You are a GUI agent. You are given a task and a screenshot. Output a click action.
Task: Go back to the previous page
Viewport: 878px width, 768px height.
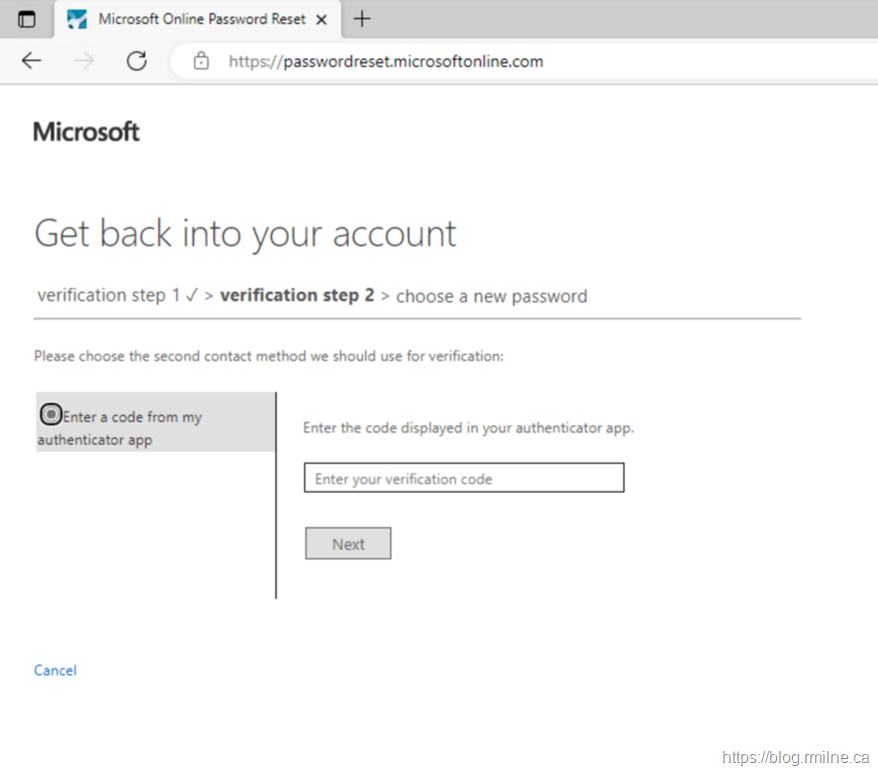(x=32, y=61)
